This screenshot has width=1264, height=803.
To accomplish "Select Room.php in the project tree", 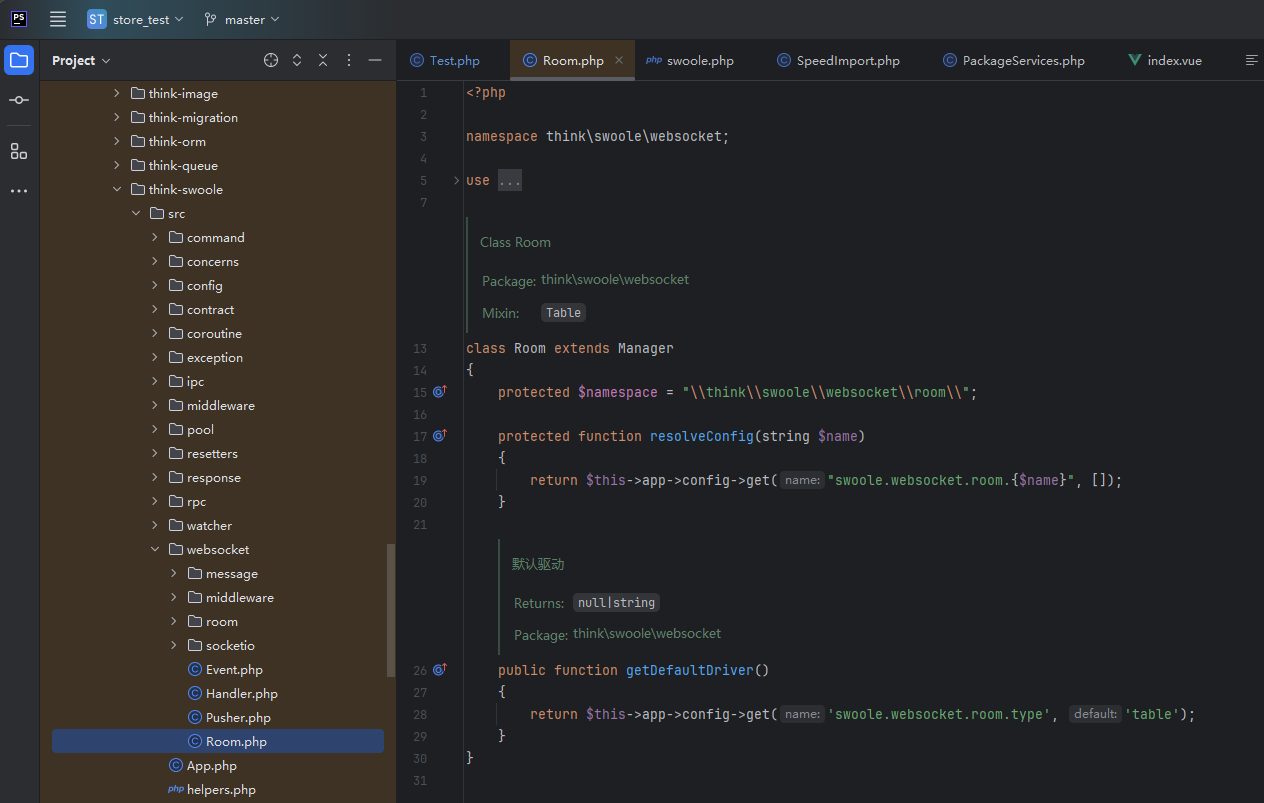I will pos(218,741).
